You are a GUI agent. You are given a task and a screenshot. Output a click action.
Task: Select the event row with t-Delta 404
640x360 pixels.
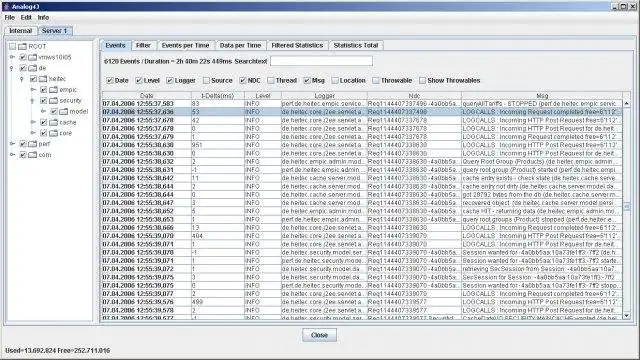coord(362,236)
